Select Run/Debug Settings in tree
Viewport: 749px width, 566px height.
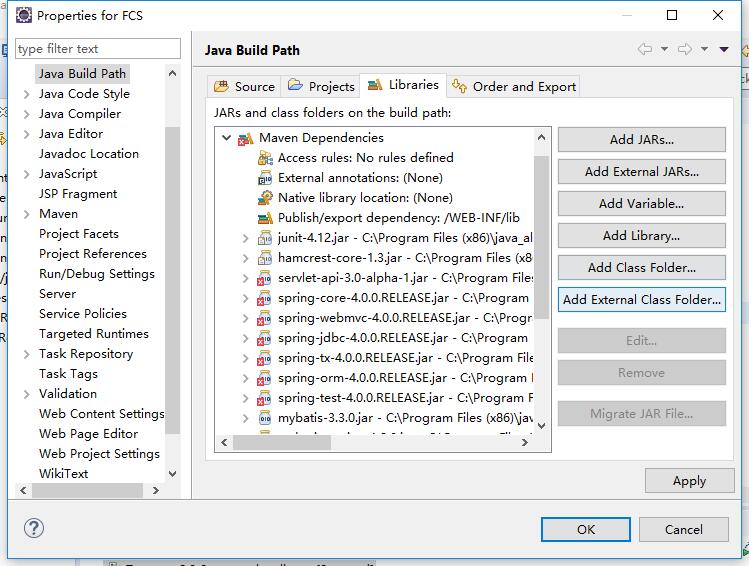97,274
